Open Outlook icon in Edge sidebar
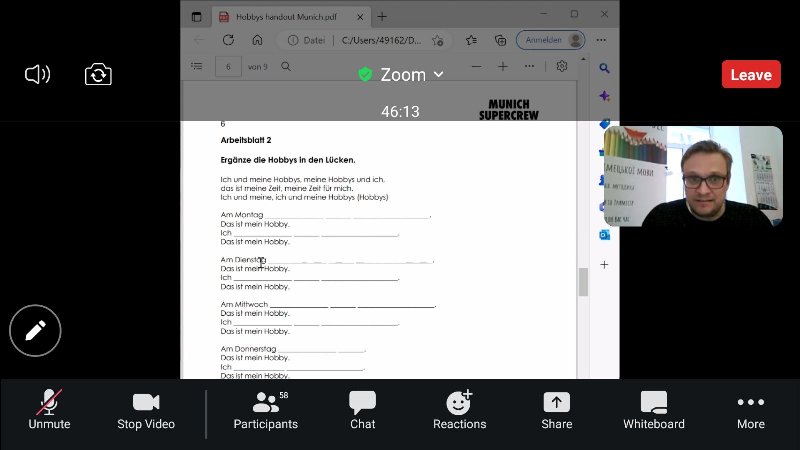800x450 pixels. tap(604, 235)
